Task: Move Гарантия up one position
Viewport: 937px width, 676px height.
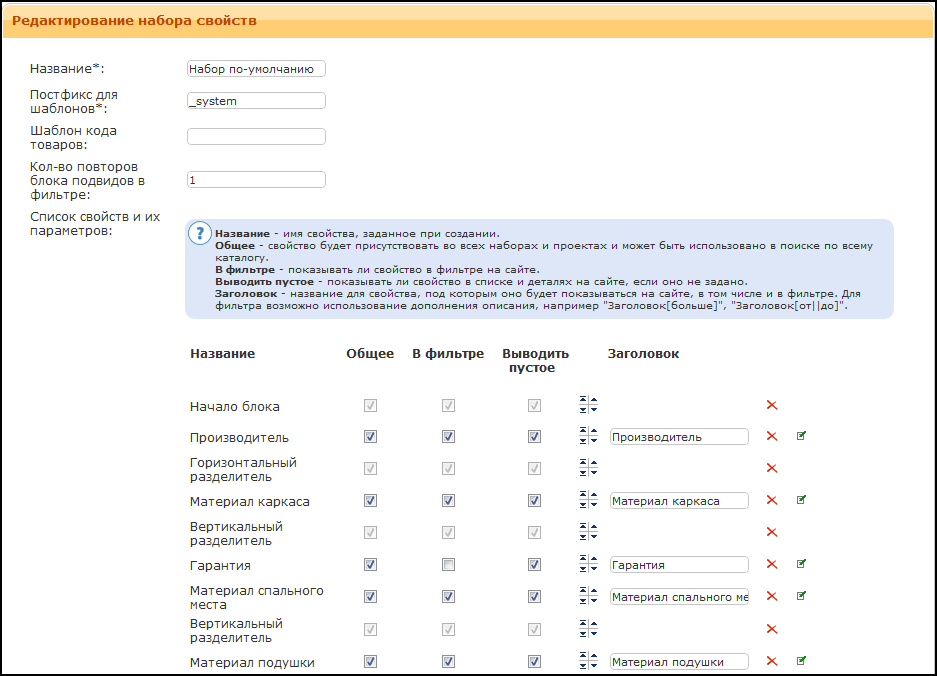Action: pyautogui.click(x=593, y=560)
